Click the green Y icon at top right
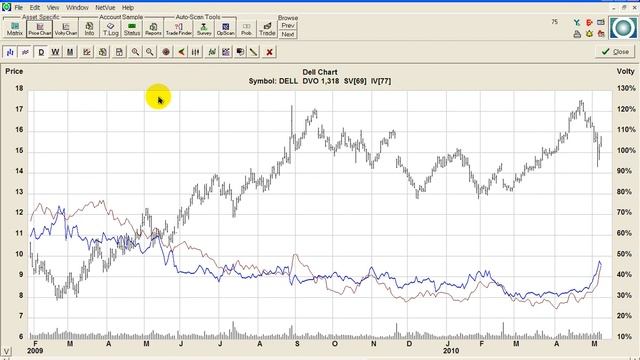 (577, 23)
